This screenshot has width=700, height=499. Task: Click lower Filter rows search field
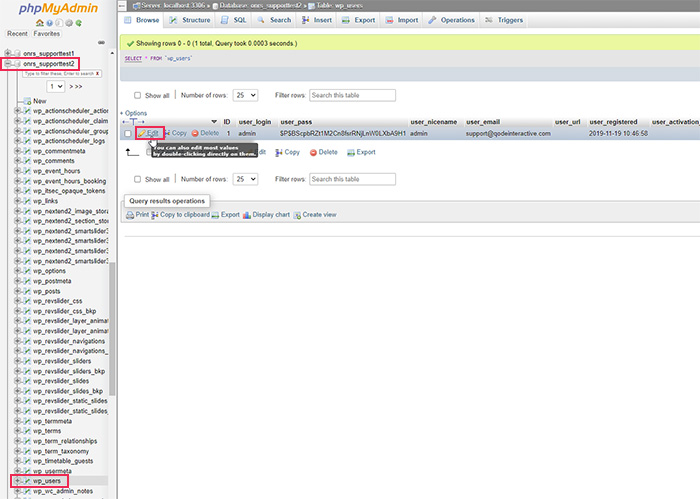pos(352,179)
